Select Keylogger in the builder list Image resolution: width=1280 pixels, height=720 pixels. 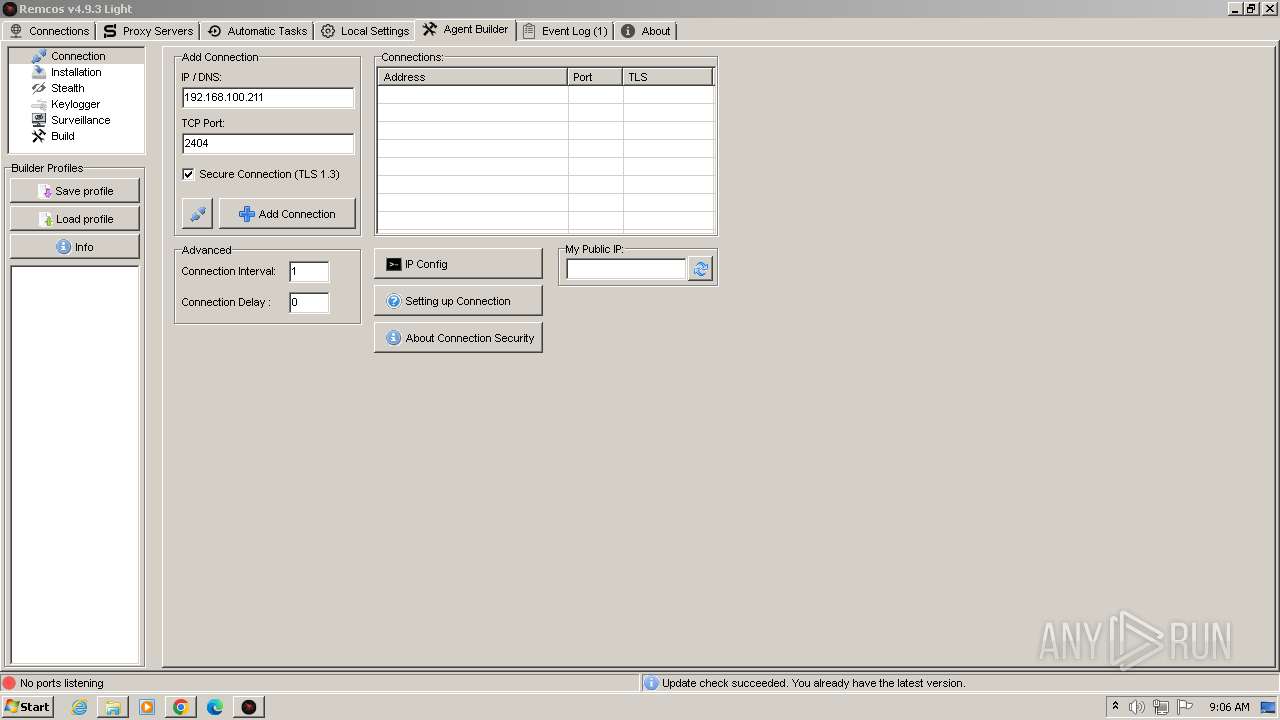pyautogui.click(x=75, y=104)
